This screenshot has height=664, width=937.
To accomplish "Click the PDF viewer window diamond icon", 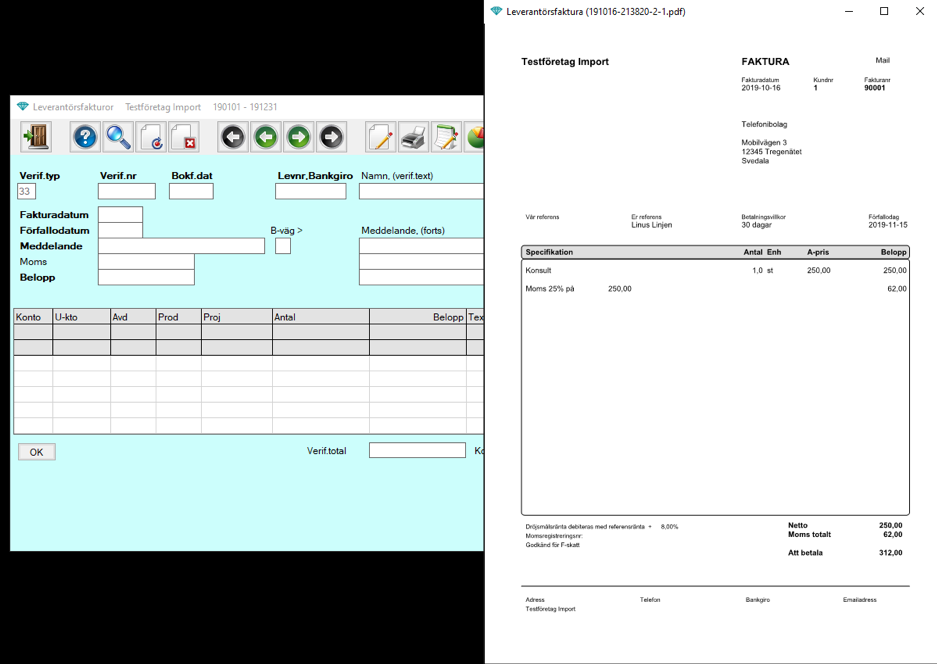I will pos(496,11).
